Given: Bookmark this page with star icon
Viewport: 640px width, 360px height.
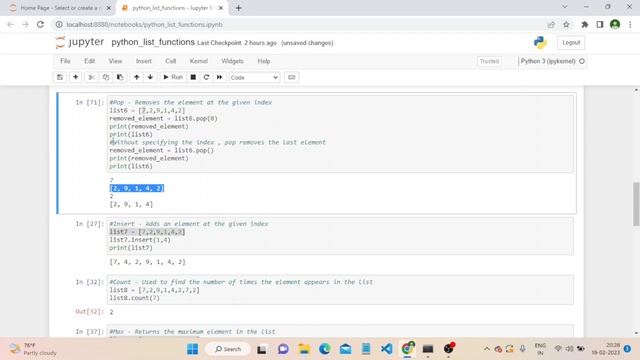Looking at the screenshot, I should click(566, 24).
